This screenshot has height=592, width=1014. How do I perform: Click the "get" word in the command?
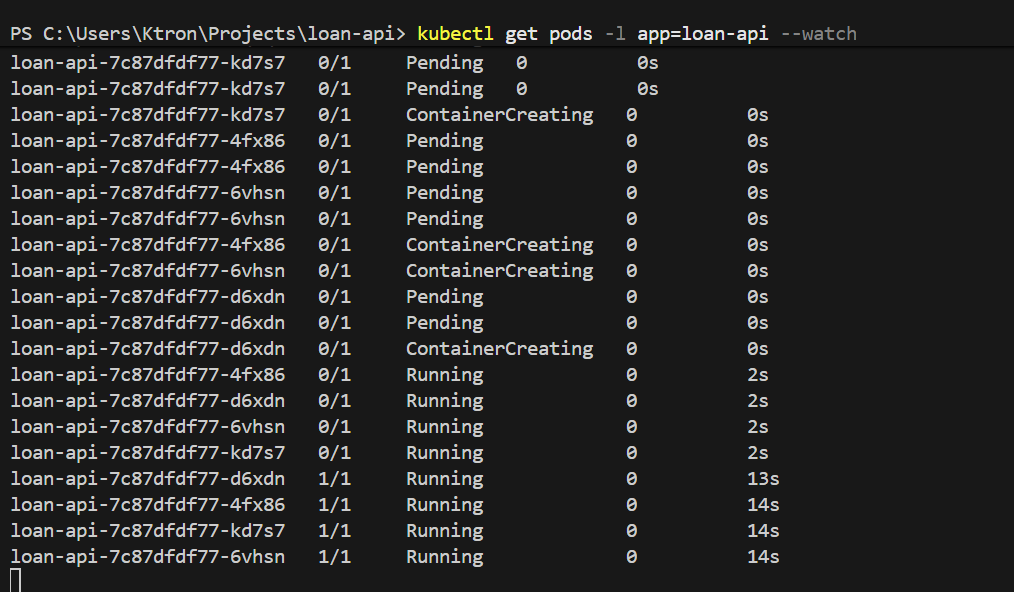tap(521, 34)
